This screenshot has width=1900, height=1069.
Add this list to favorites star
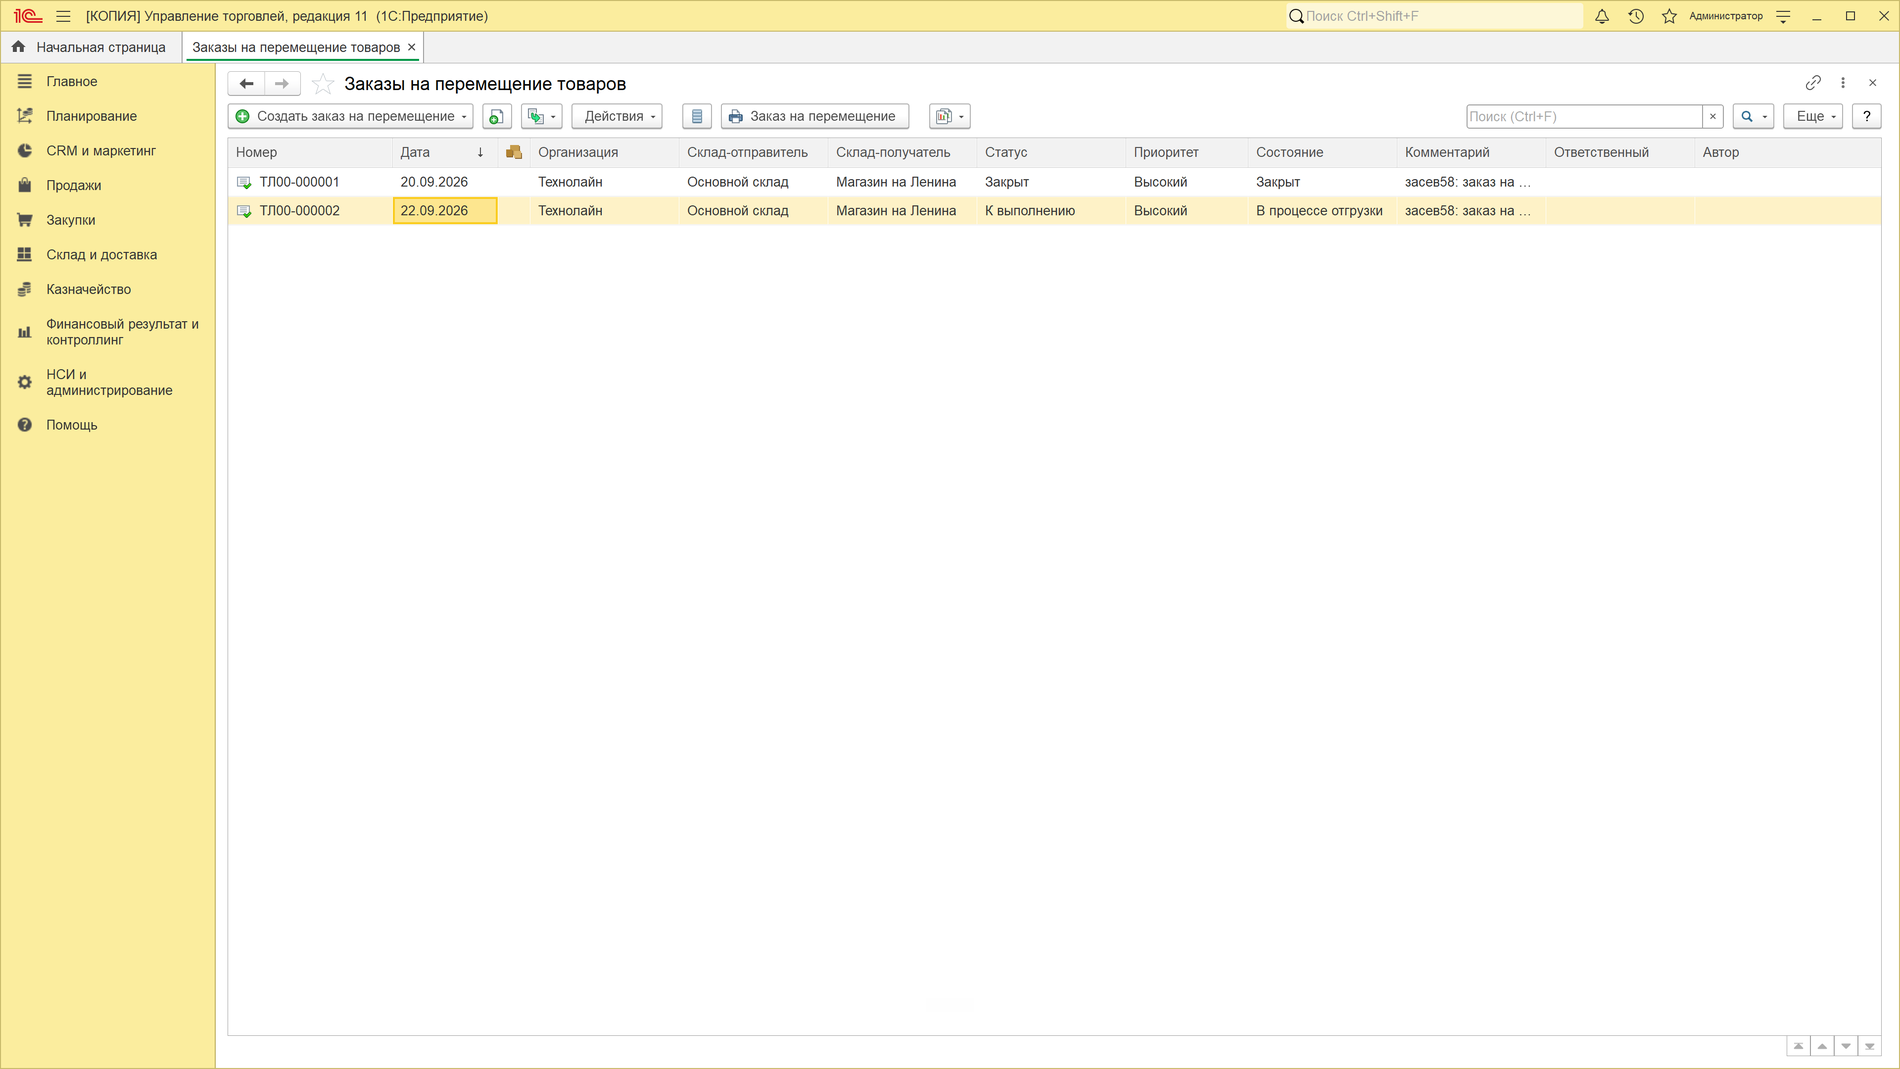pyautogui.click(x=322, y=84)
